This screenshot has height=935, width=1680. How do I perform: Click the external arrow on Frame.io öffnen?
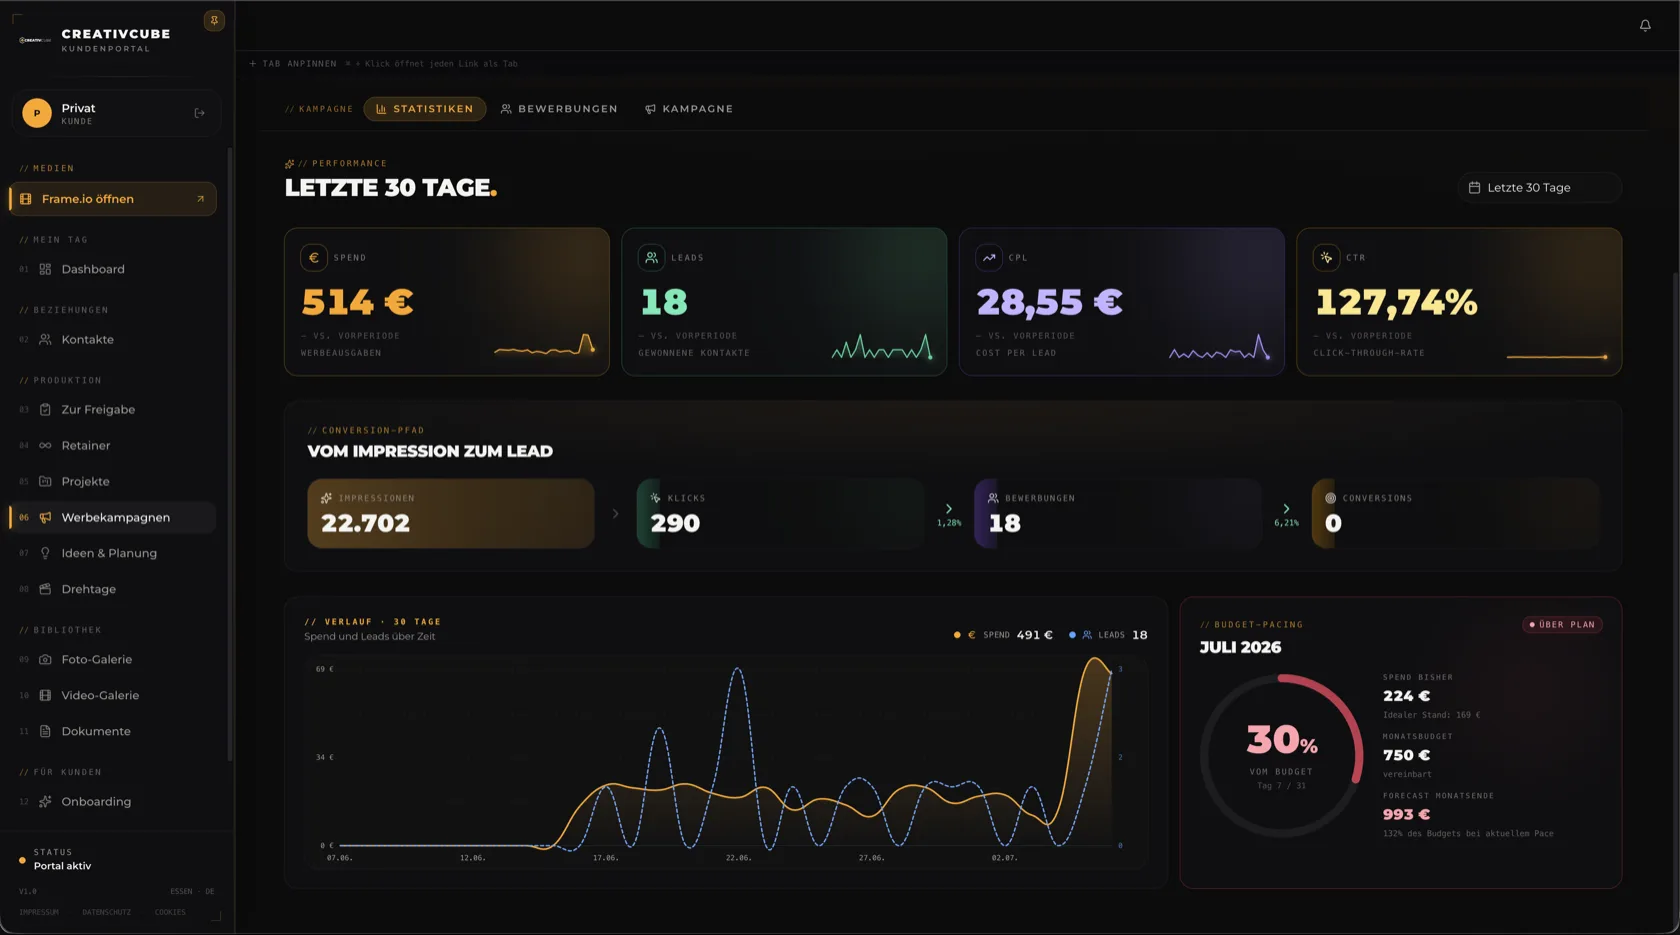(x=200, y=199)
